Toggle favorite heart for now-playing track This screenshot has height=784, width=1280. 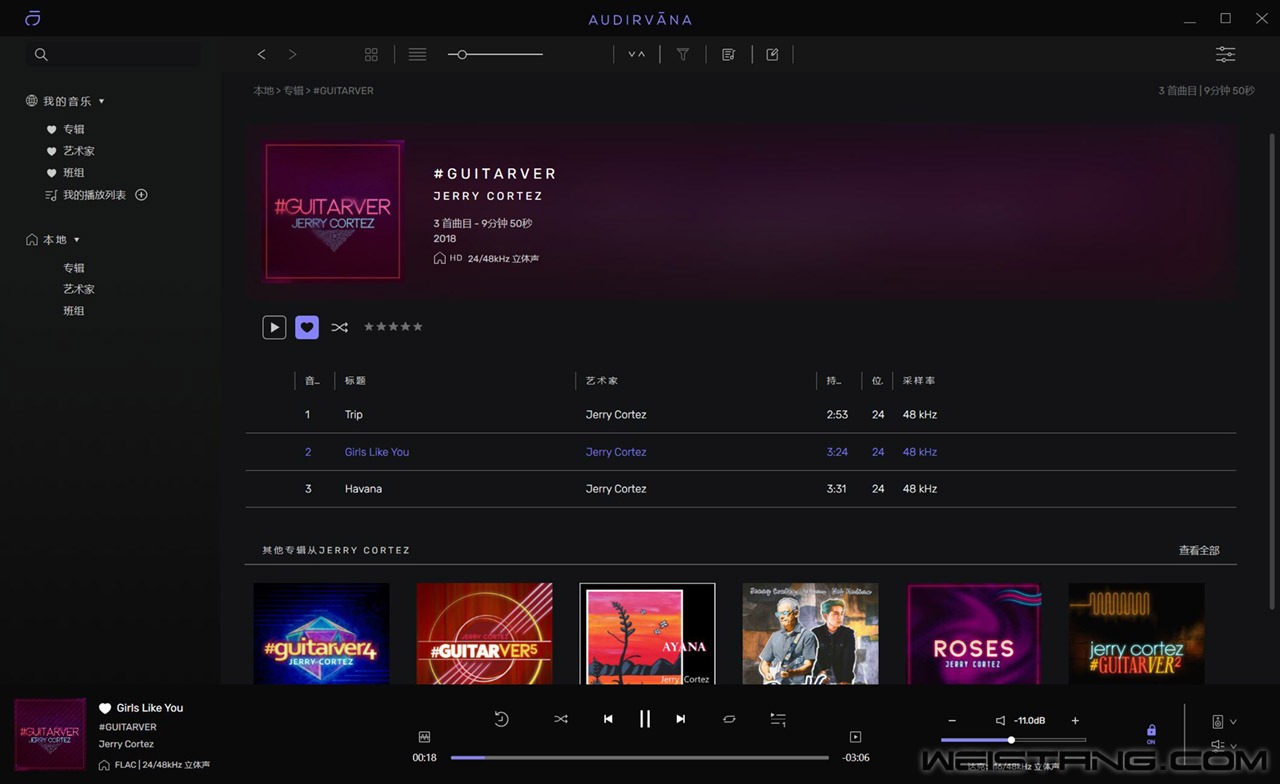[x=105, y=708]
